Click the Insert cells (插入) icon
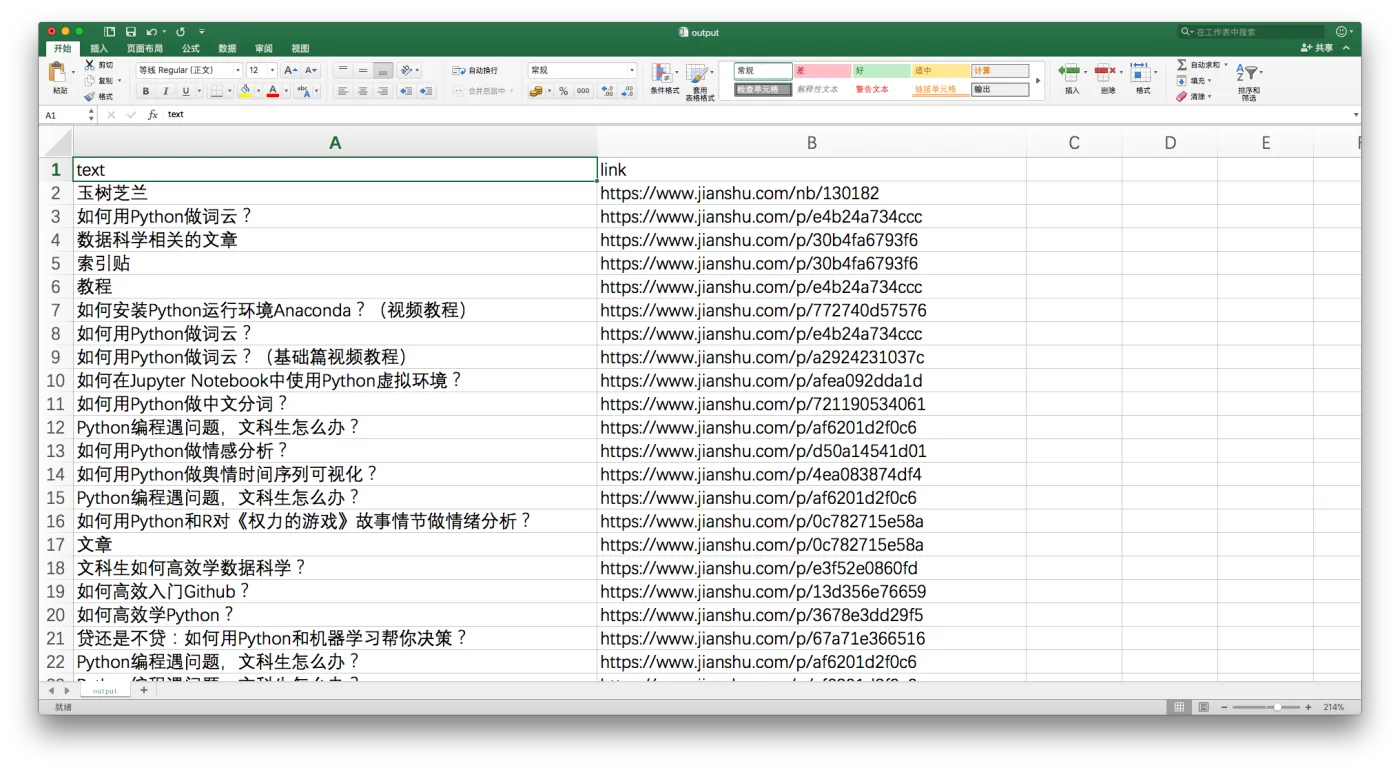1400x770 pixels. 1071,73
